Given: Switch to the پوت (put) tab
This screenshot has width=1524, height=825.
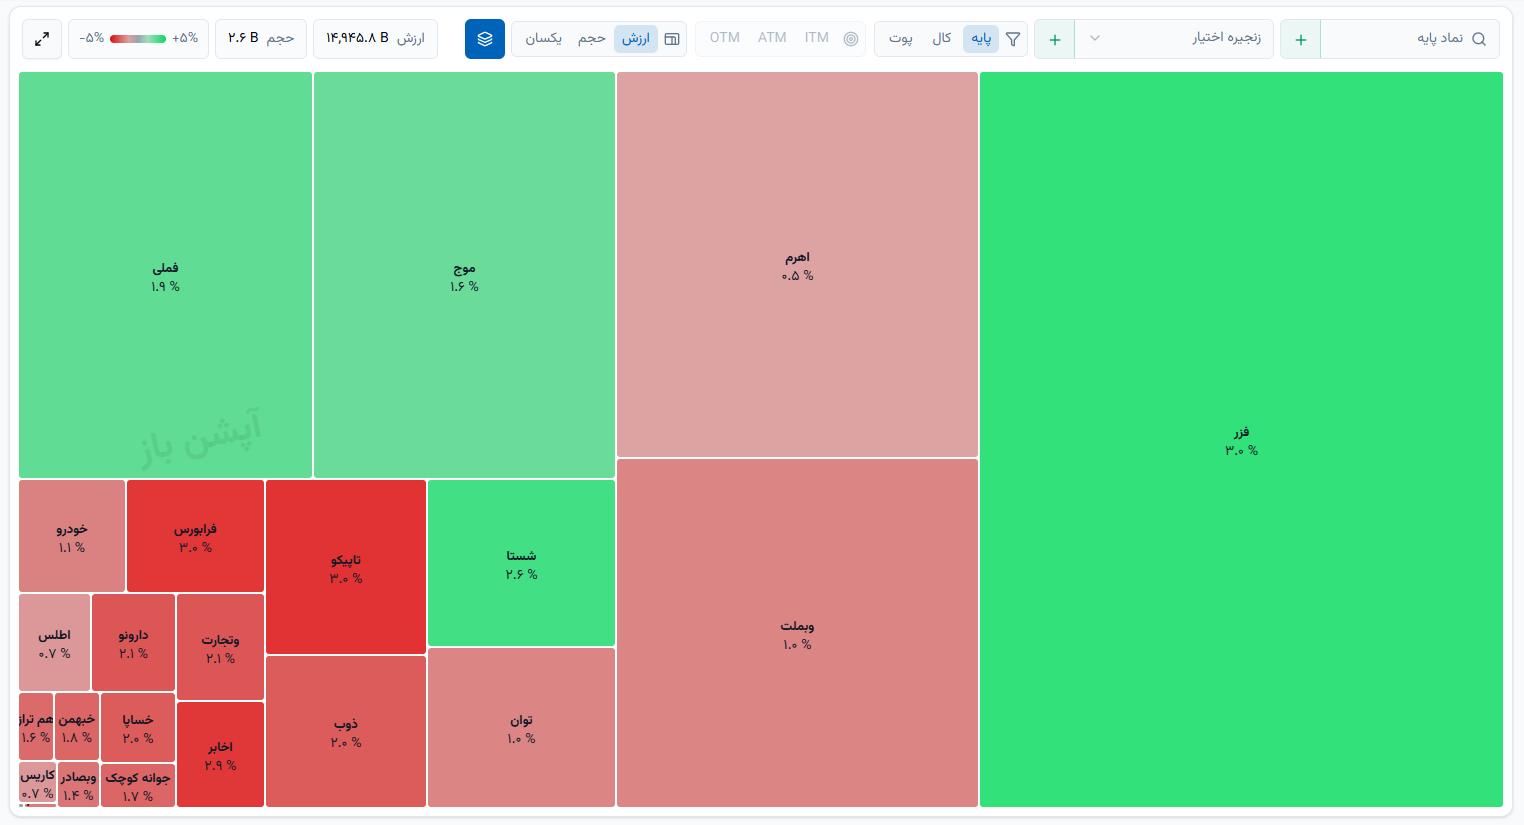Looking at the screenshot, I should (901, 39).
